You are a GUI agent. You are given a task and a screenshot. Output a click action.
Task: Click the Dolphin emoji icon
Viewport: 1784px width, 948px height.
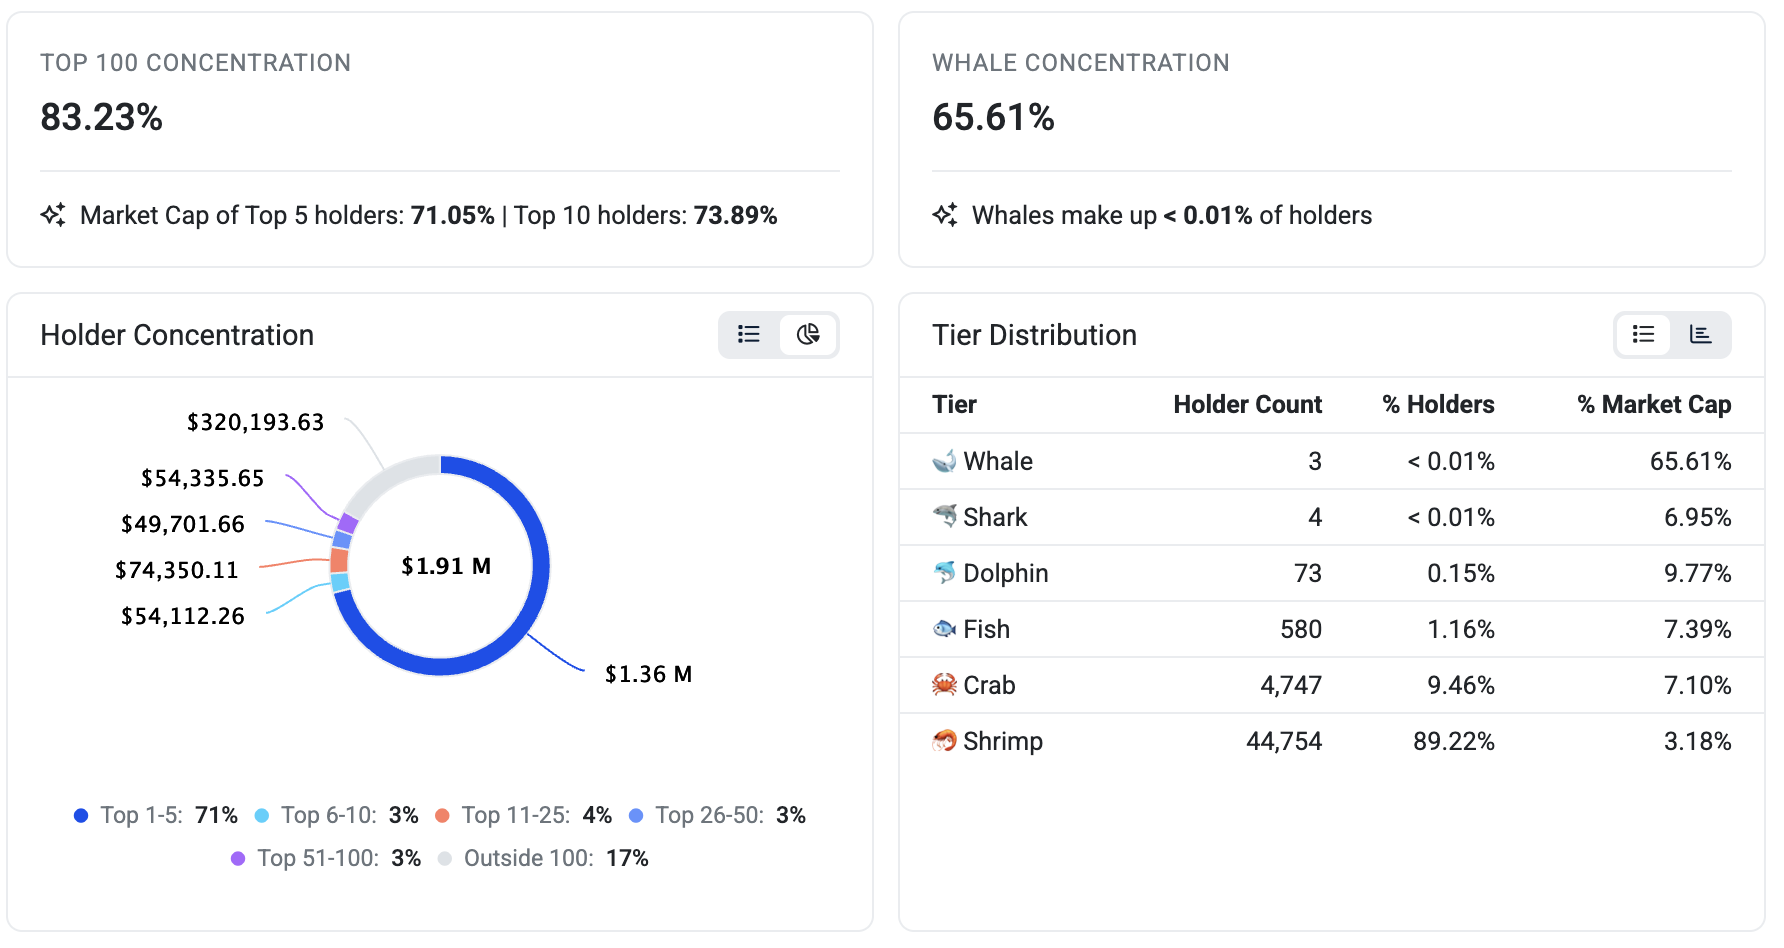pyautogui.click(x=944, y=573)
